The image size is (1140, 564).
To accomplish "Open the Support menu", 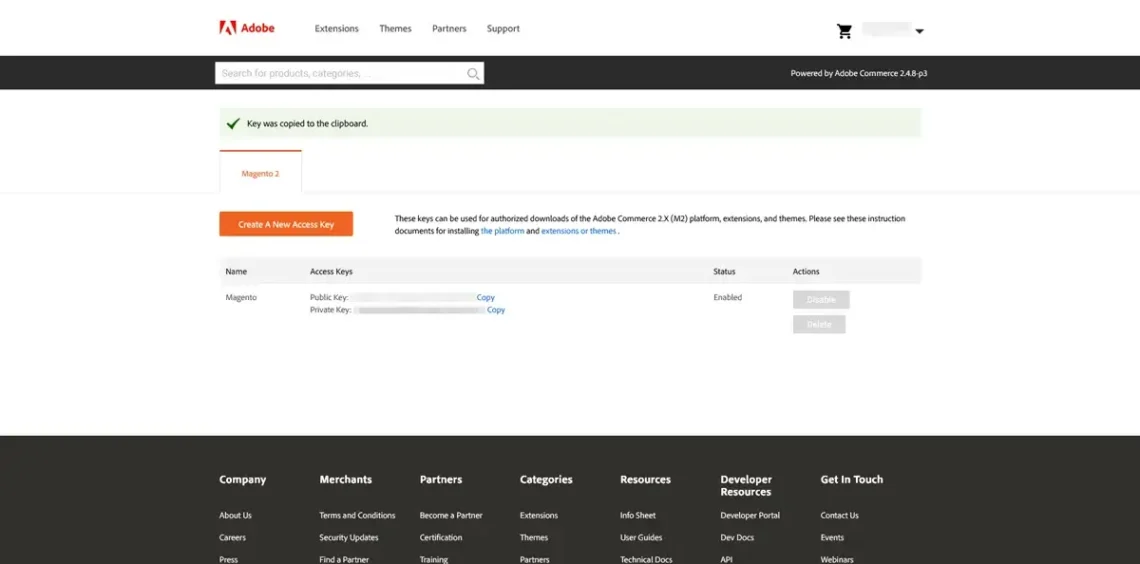I will (503, 28).
